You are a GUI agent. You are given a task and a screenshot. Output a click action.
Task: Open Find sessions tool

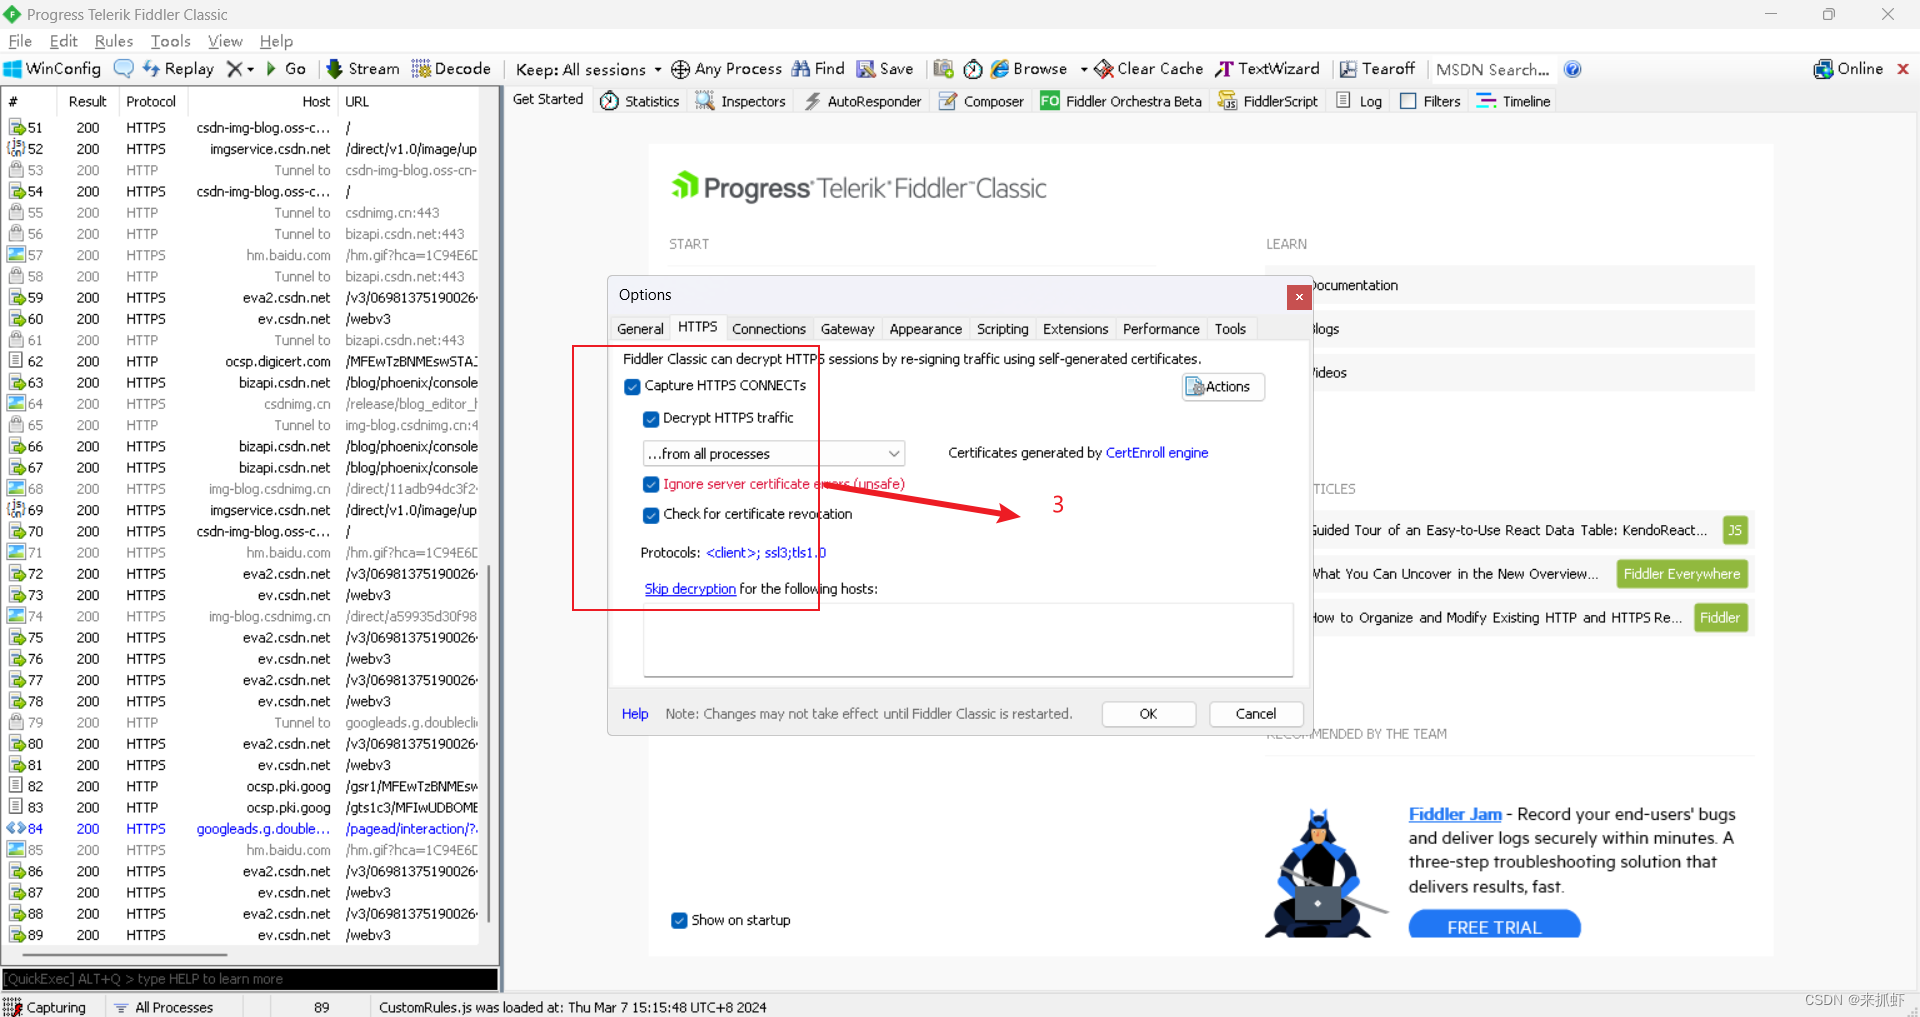tap(818, 69)
